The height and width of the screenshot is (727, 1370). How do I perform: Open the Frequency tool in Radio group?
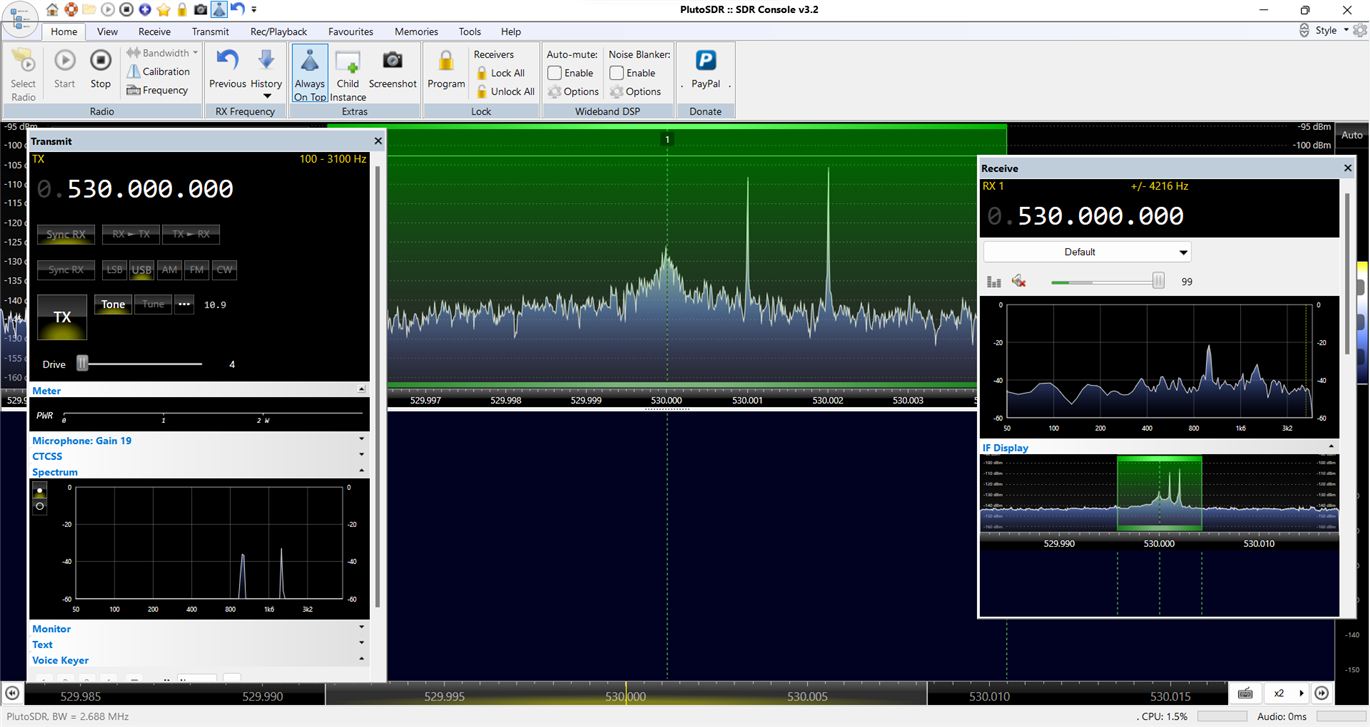click(x=157, y=90)
